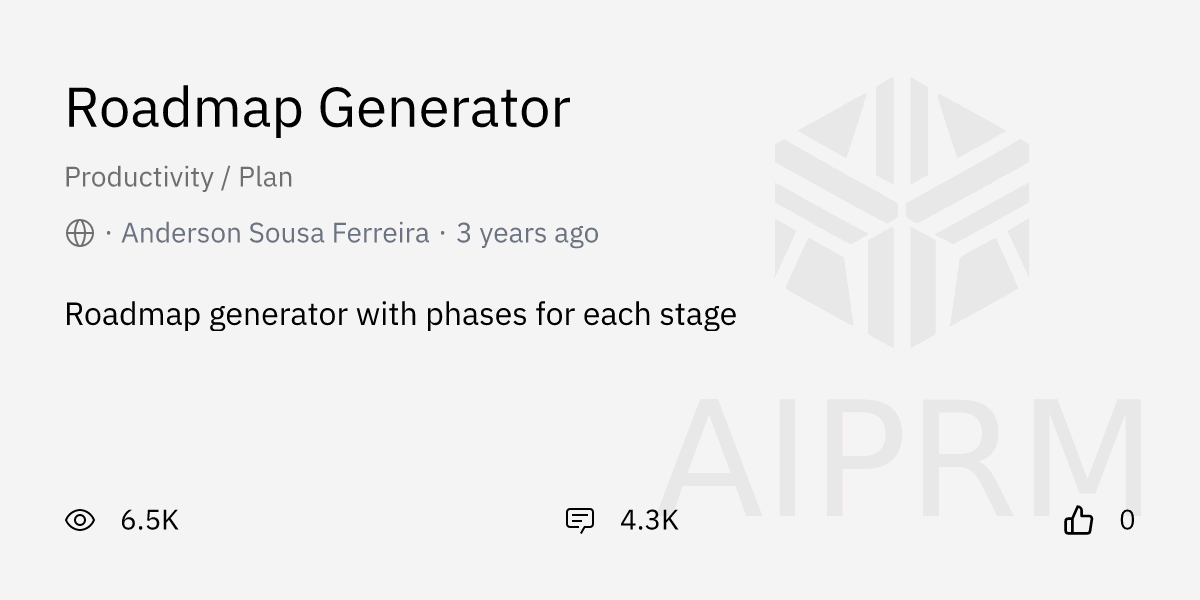The width and height of the screenshot is (1200, 600).
Task: Click "Generator" in the large title
Action: click(444, 108)
